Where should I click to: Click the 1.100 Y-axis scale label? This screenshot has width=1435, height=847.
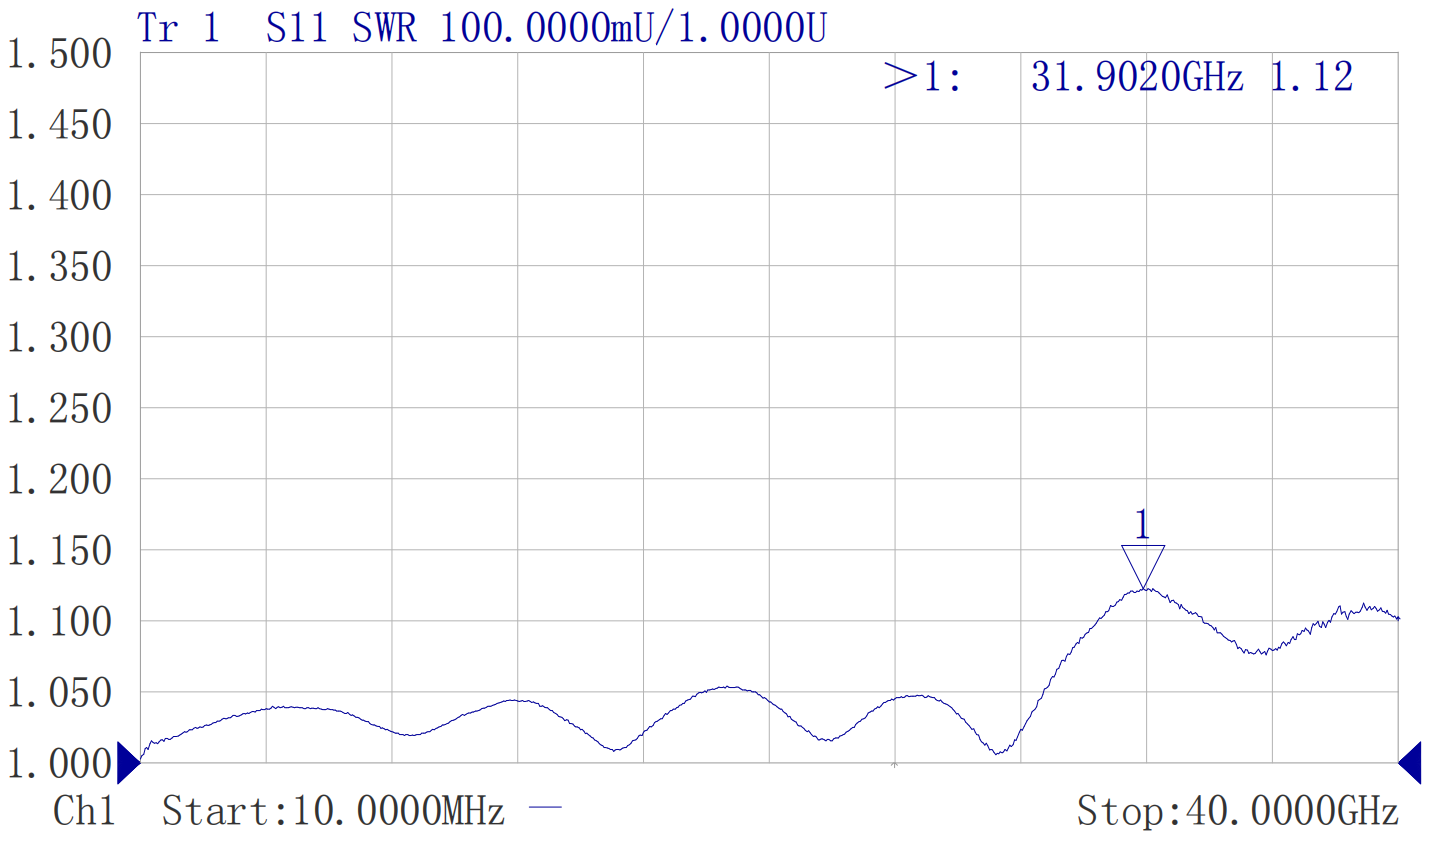60,622
